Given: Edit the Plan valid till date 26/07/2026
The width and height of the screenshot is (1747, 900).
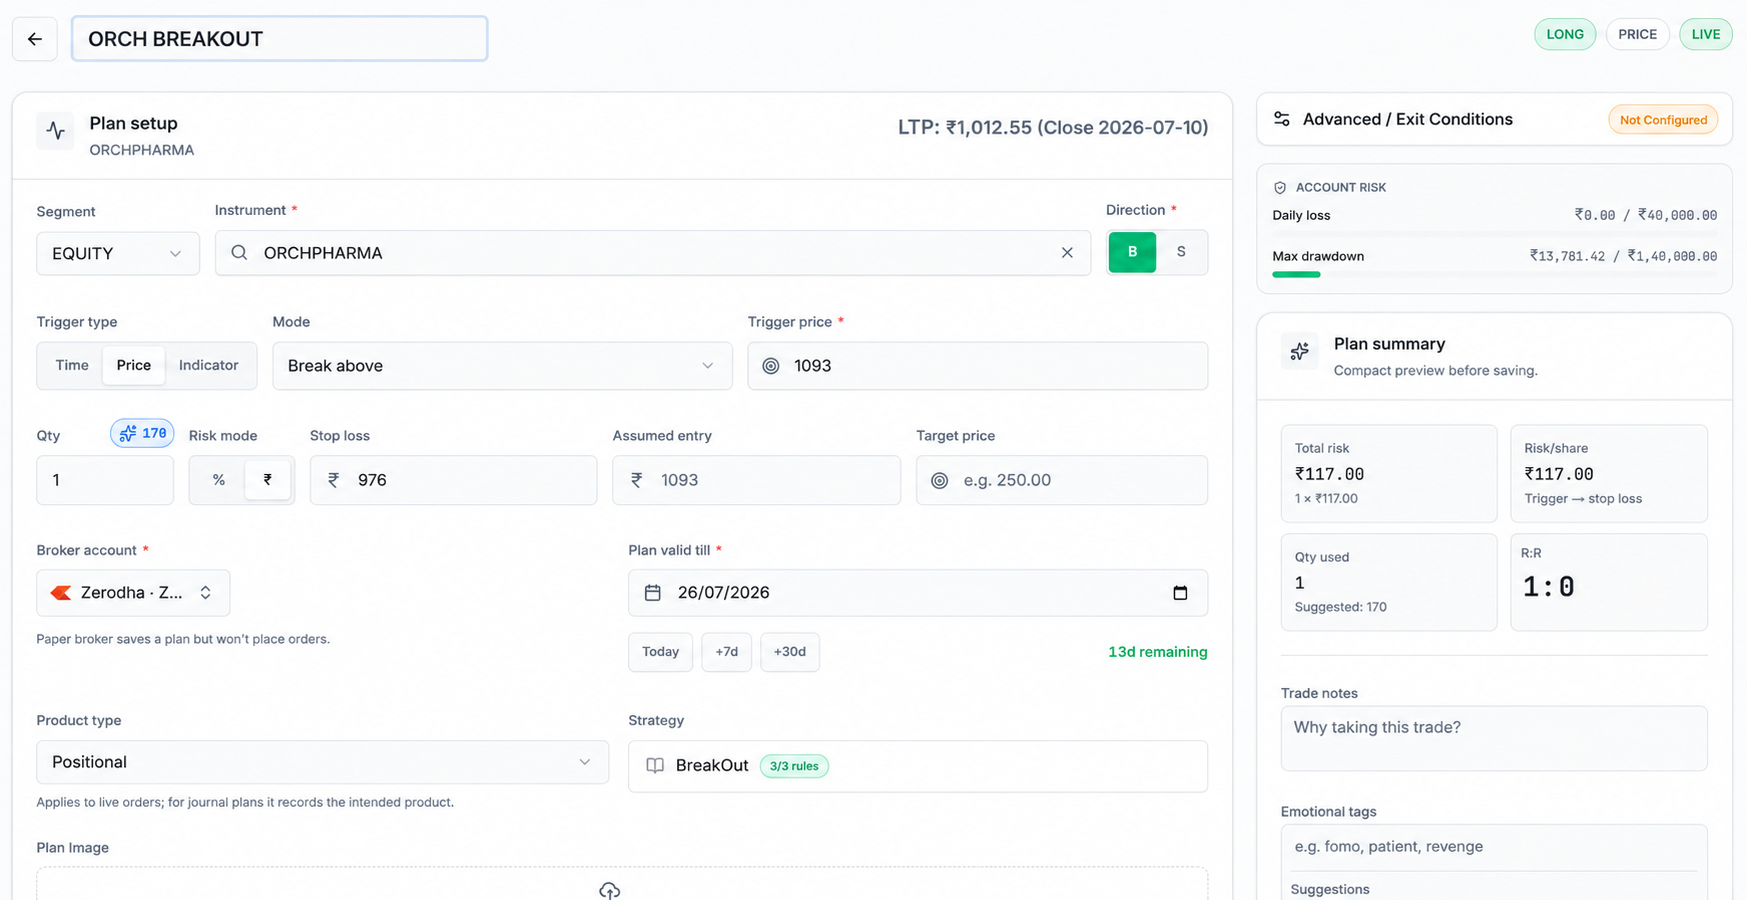Looking at the screenshot, I should click(918, 593).
